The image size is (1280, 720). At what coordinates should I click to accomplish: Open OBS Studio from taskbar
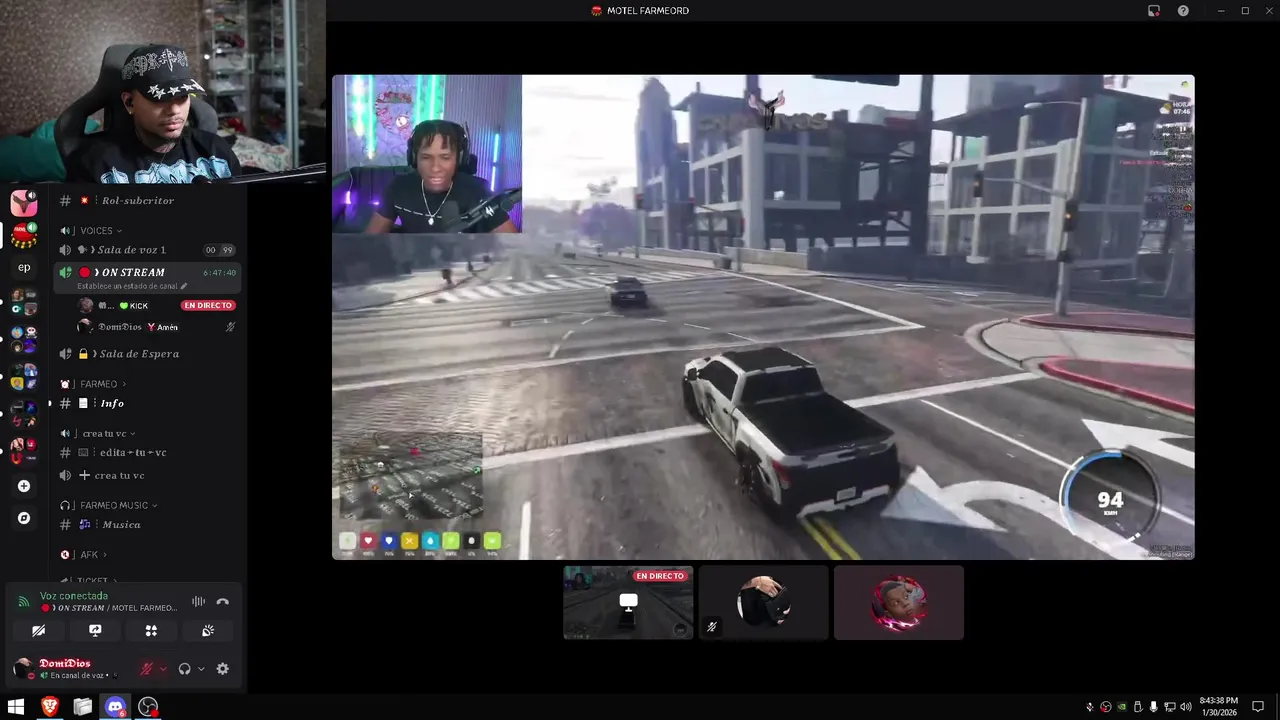[148, 707]
